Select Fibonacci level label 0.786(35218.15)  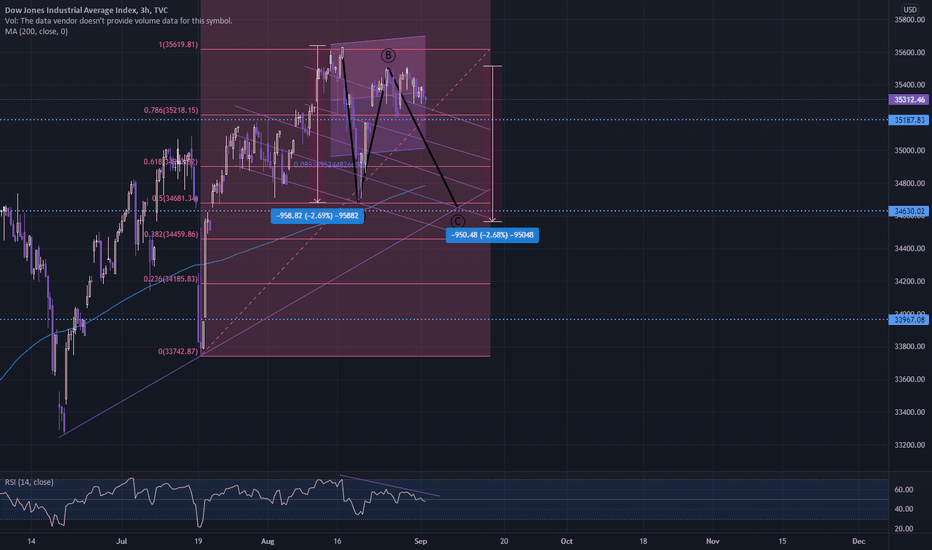[171, 111]
